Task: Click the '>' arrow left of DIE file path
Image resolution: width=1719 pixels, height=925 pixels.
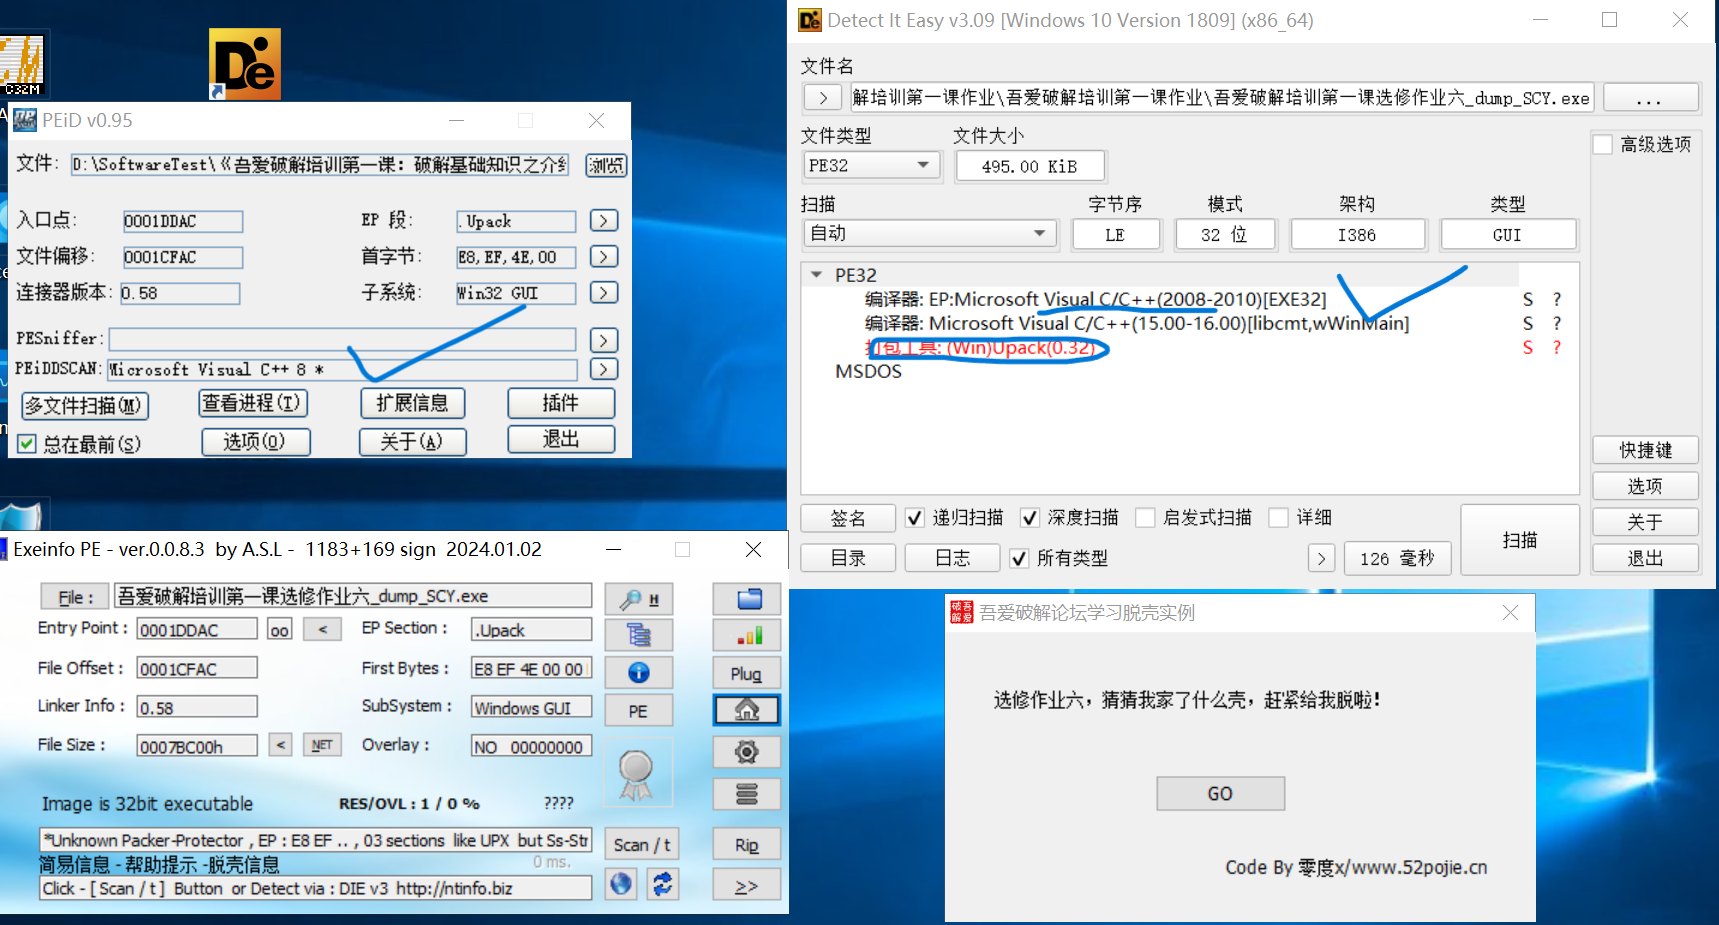Action: point(823,97)
